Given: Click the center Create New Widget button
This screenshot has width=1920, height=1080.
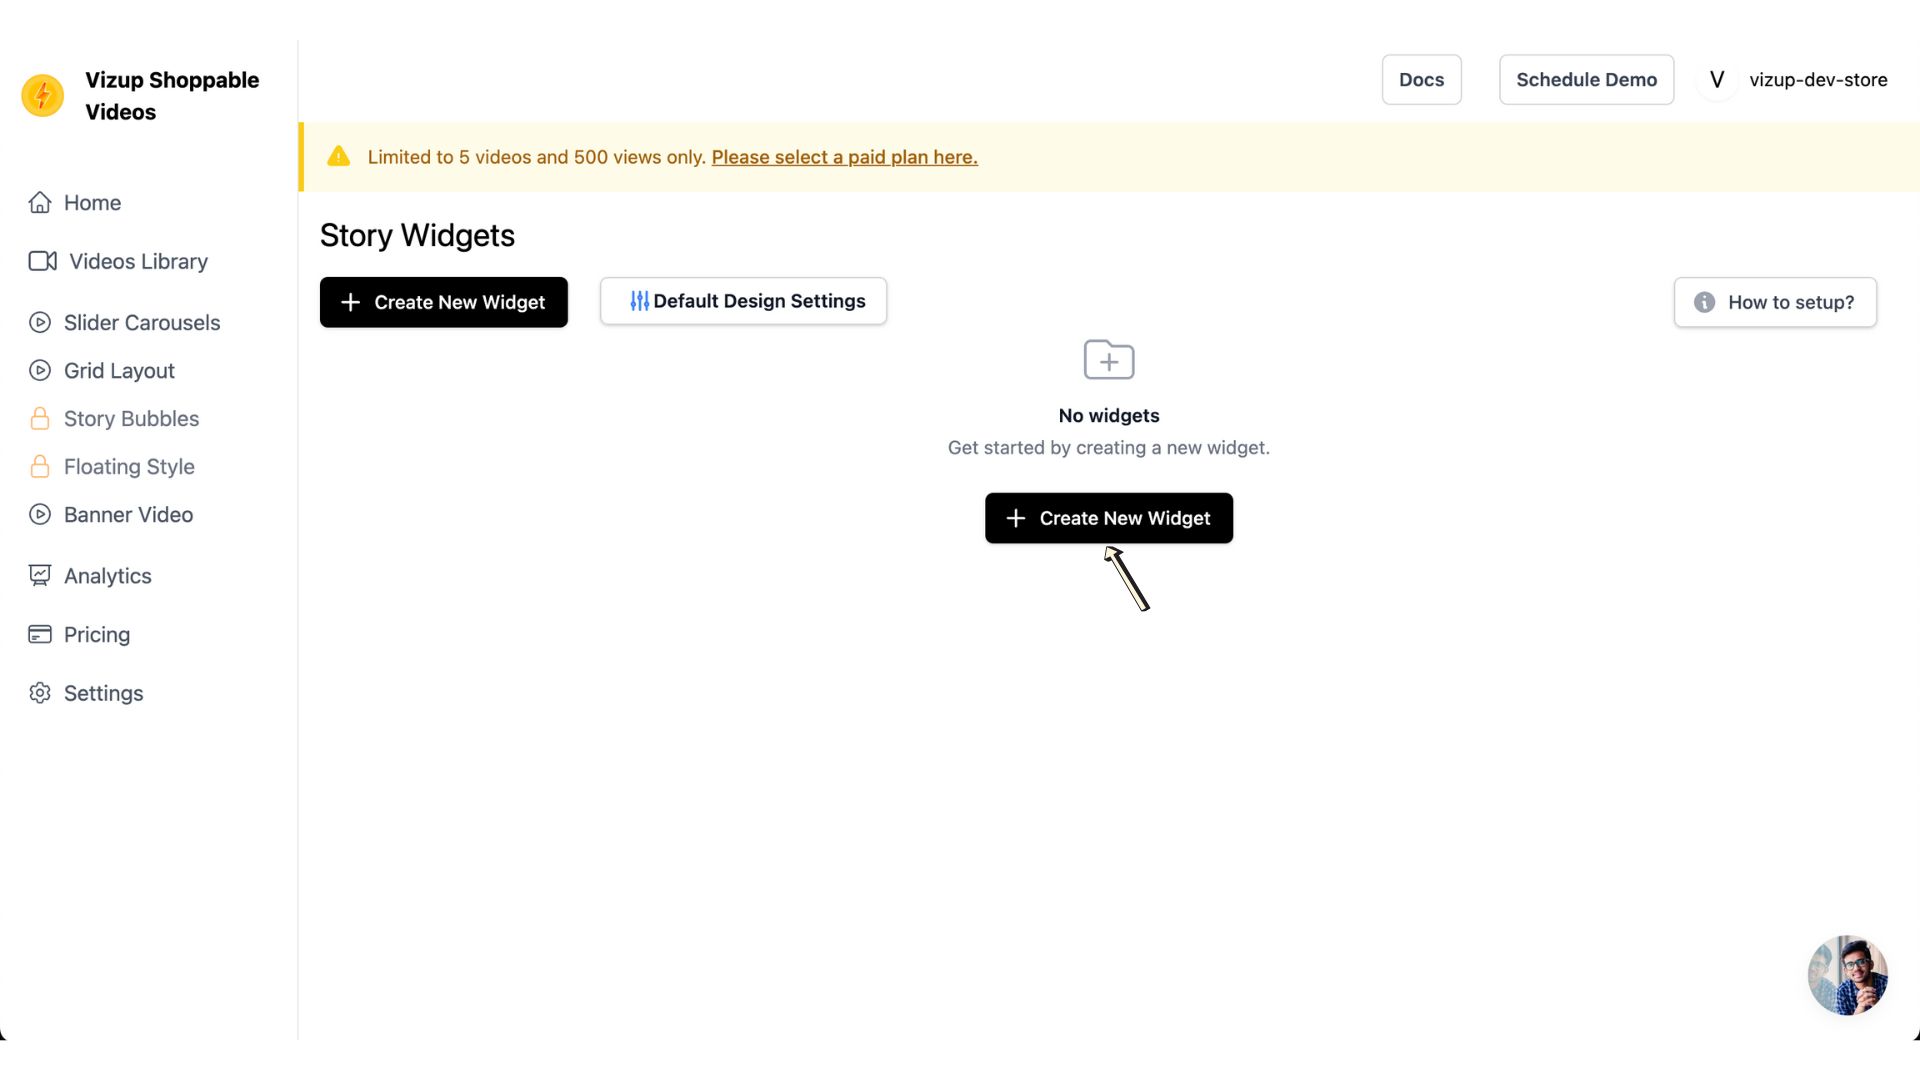Looking at the screenshot, I should tap(1109, 517).
